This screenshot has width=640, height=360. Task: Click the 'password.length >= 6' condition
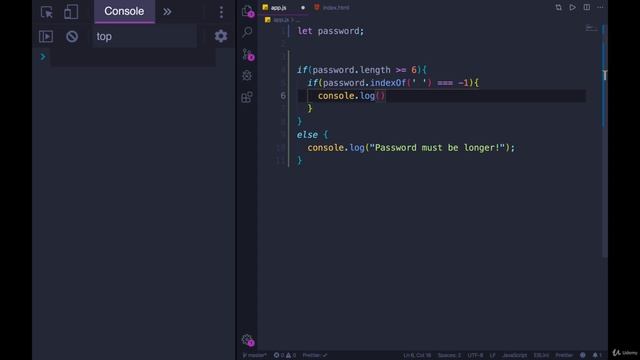tap(364, 70)
